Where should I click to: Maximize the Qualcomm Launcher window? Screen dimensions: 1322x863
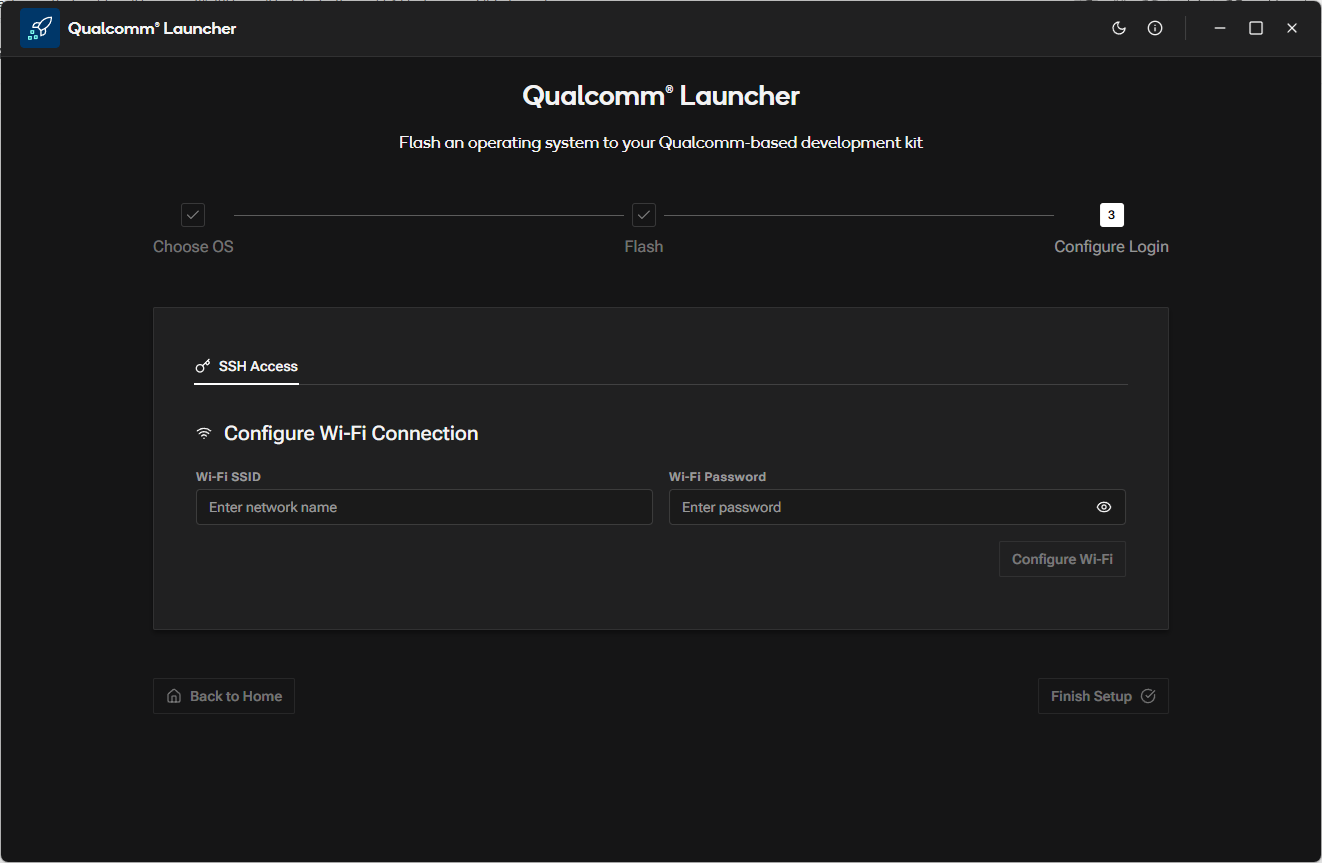tap(1256, 28)
